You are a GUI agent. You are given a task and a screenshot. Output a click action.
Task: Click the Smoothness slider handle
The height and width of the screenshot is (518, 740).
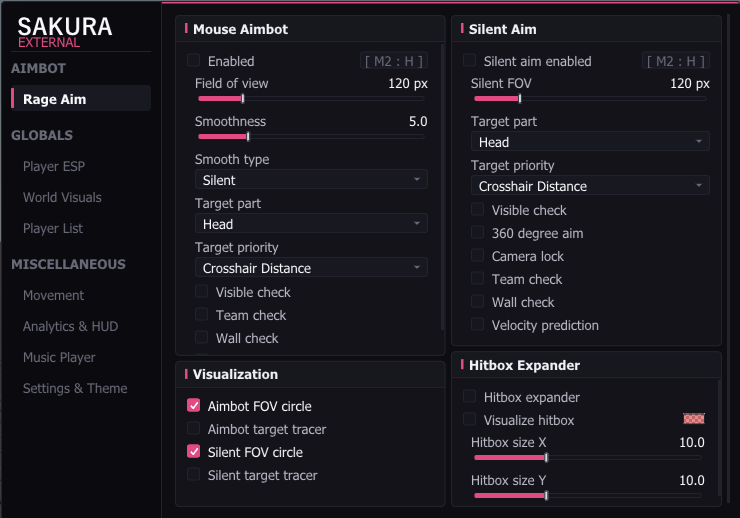(248, 137)
